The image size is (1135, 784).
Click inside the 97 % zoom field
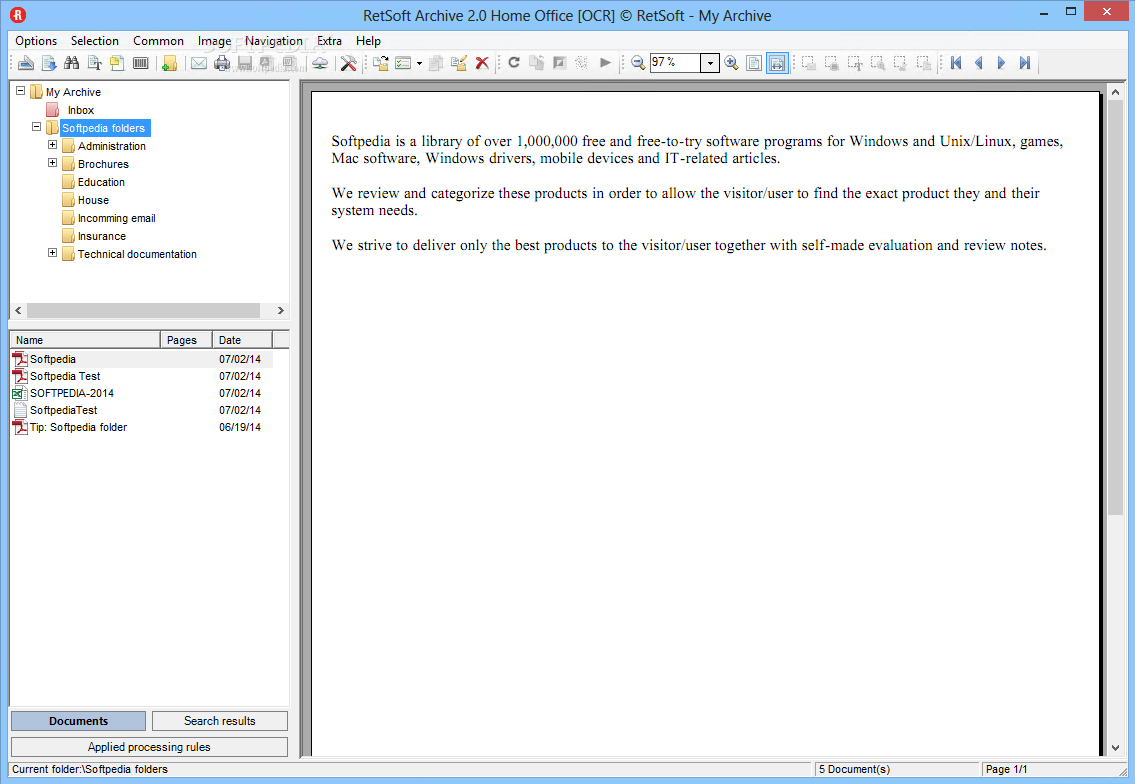click(674, 63)
